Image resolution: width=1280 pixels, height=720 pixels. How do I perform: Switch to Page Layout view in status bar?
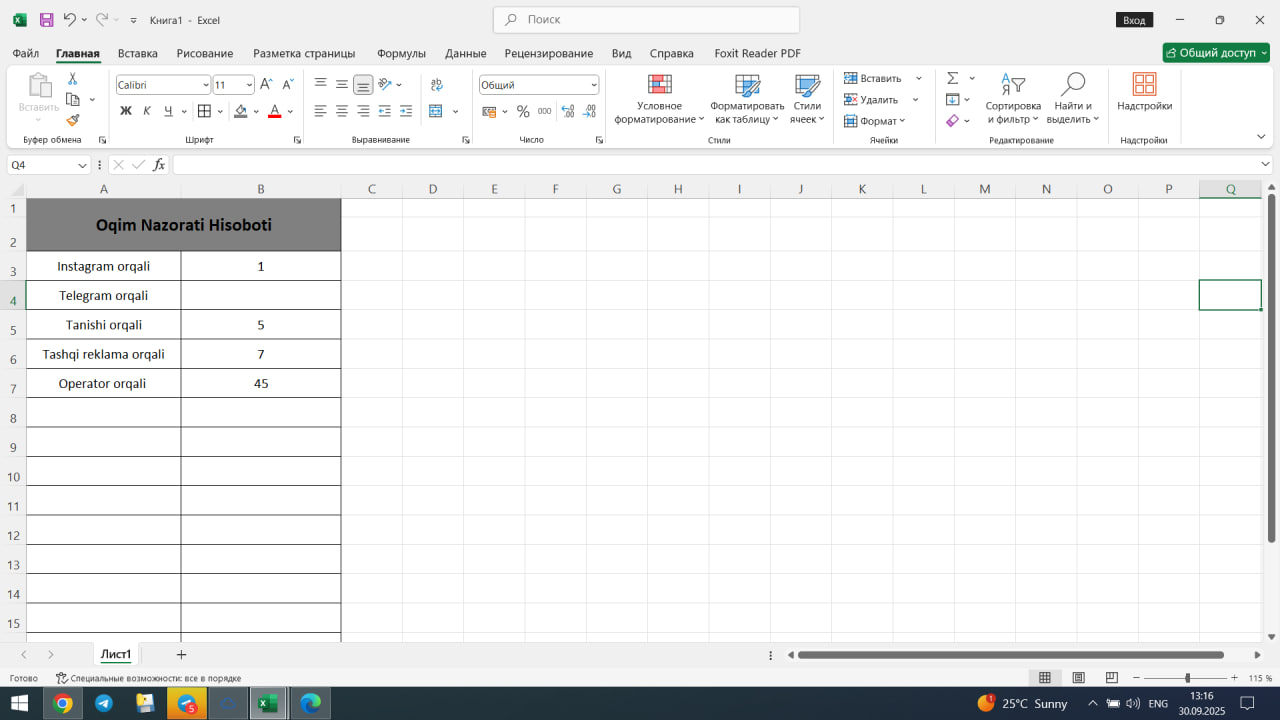pos(1078,678)
